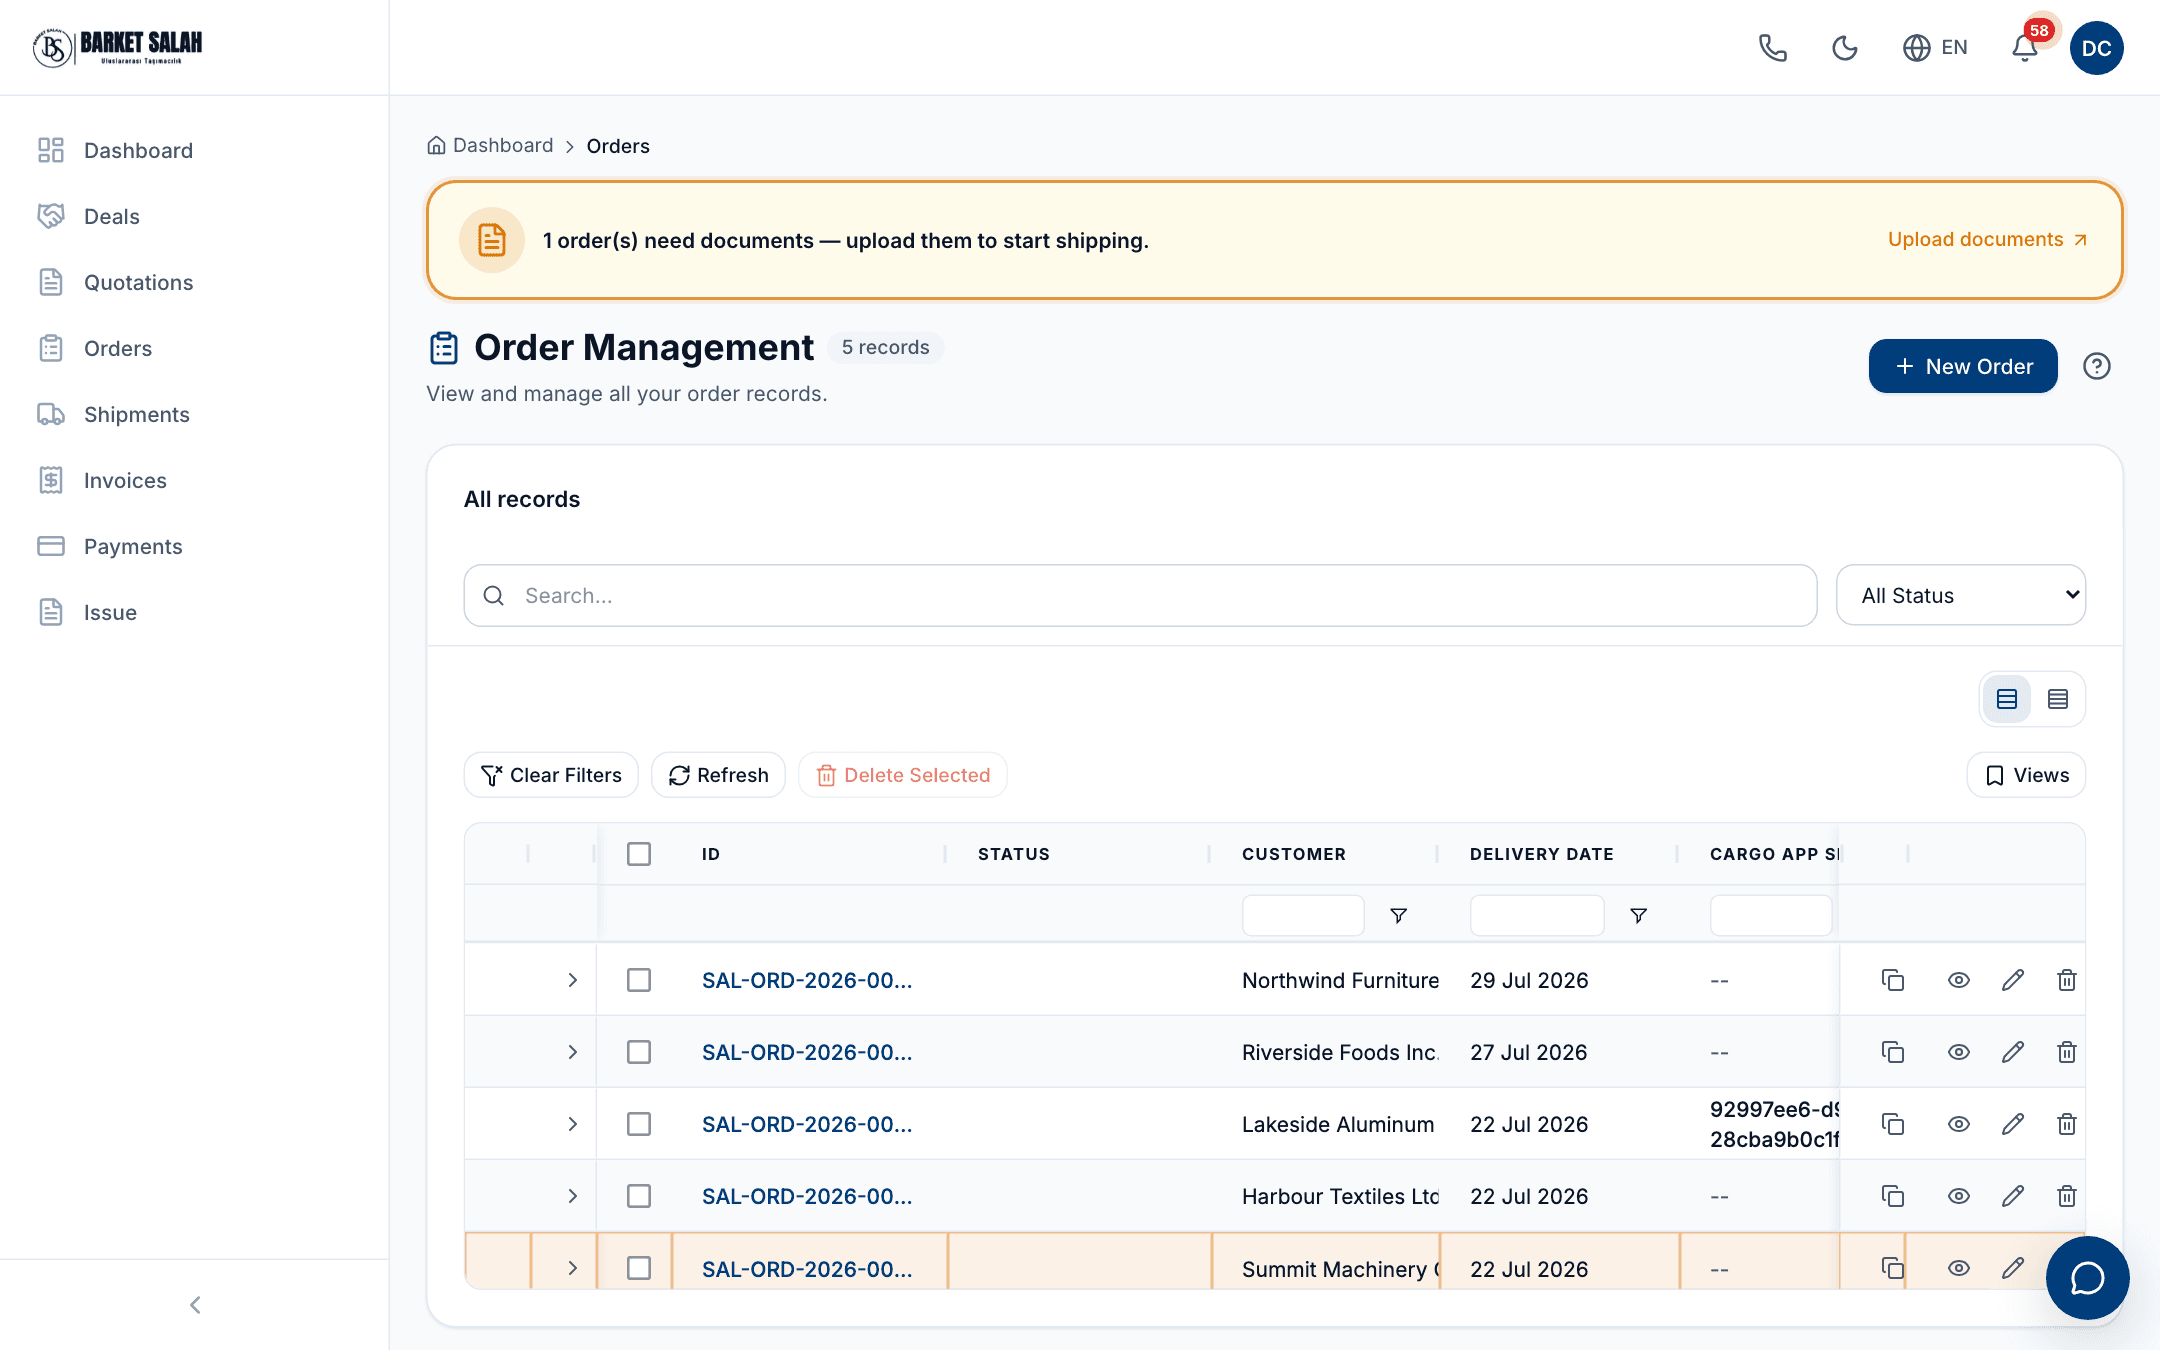
Task: Click the Barket Salah logo
Action: [x=118, y=47]
